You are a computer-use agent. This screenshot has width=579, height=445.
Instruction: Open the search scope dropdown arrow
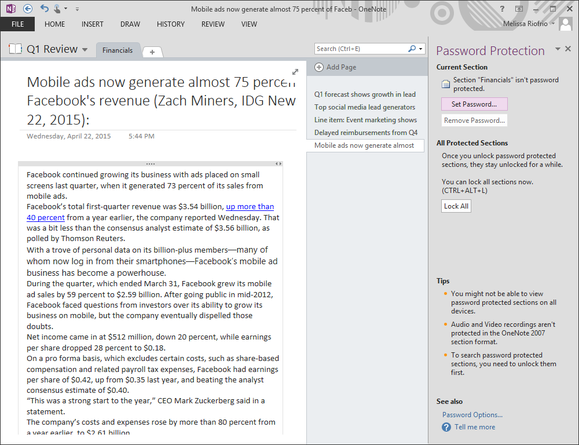[421, 49]
